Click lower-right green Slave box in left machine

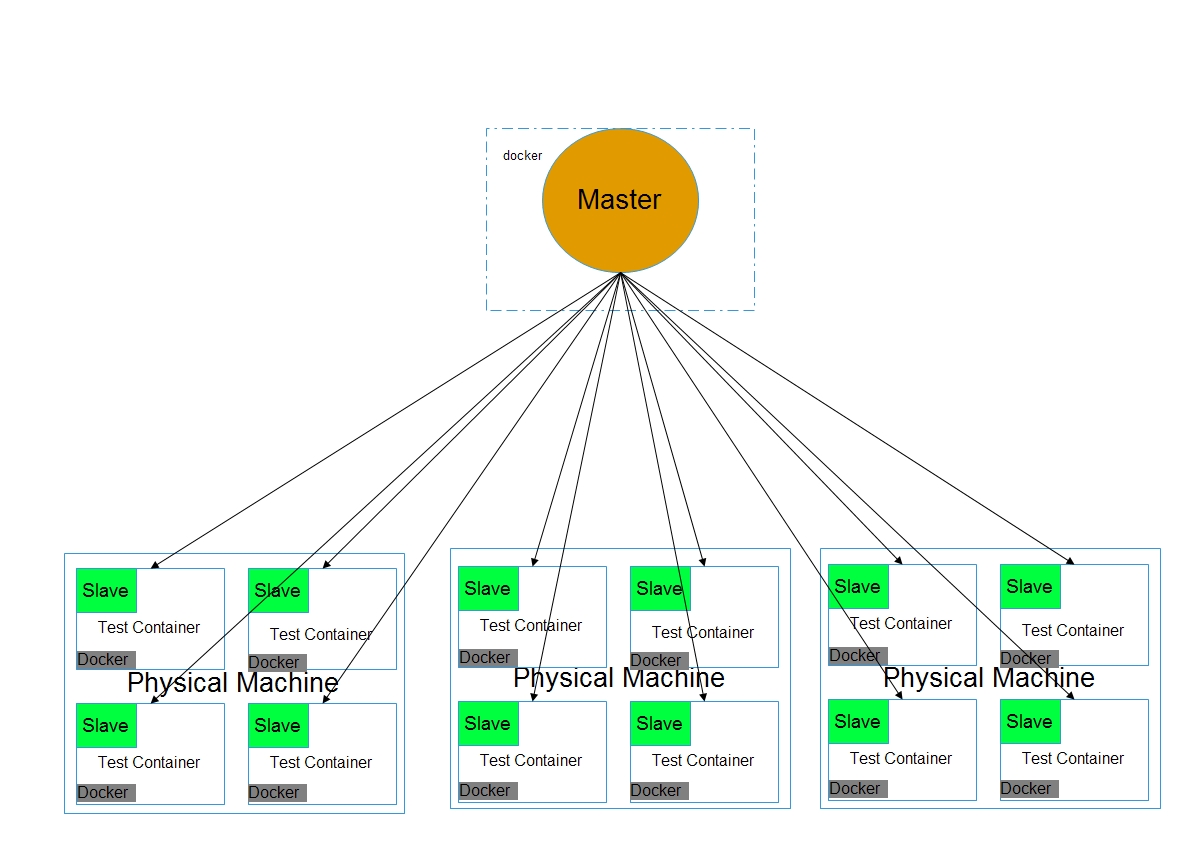(x=278, y=725)
